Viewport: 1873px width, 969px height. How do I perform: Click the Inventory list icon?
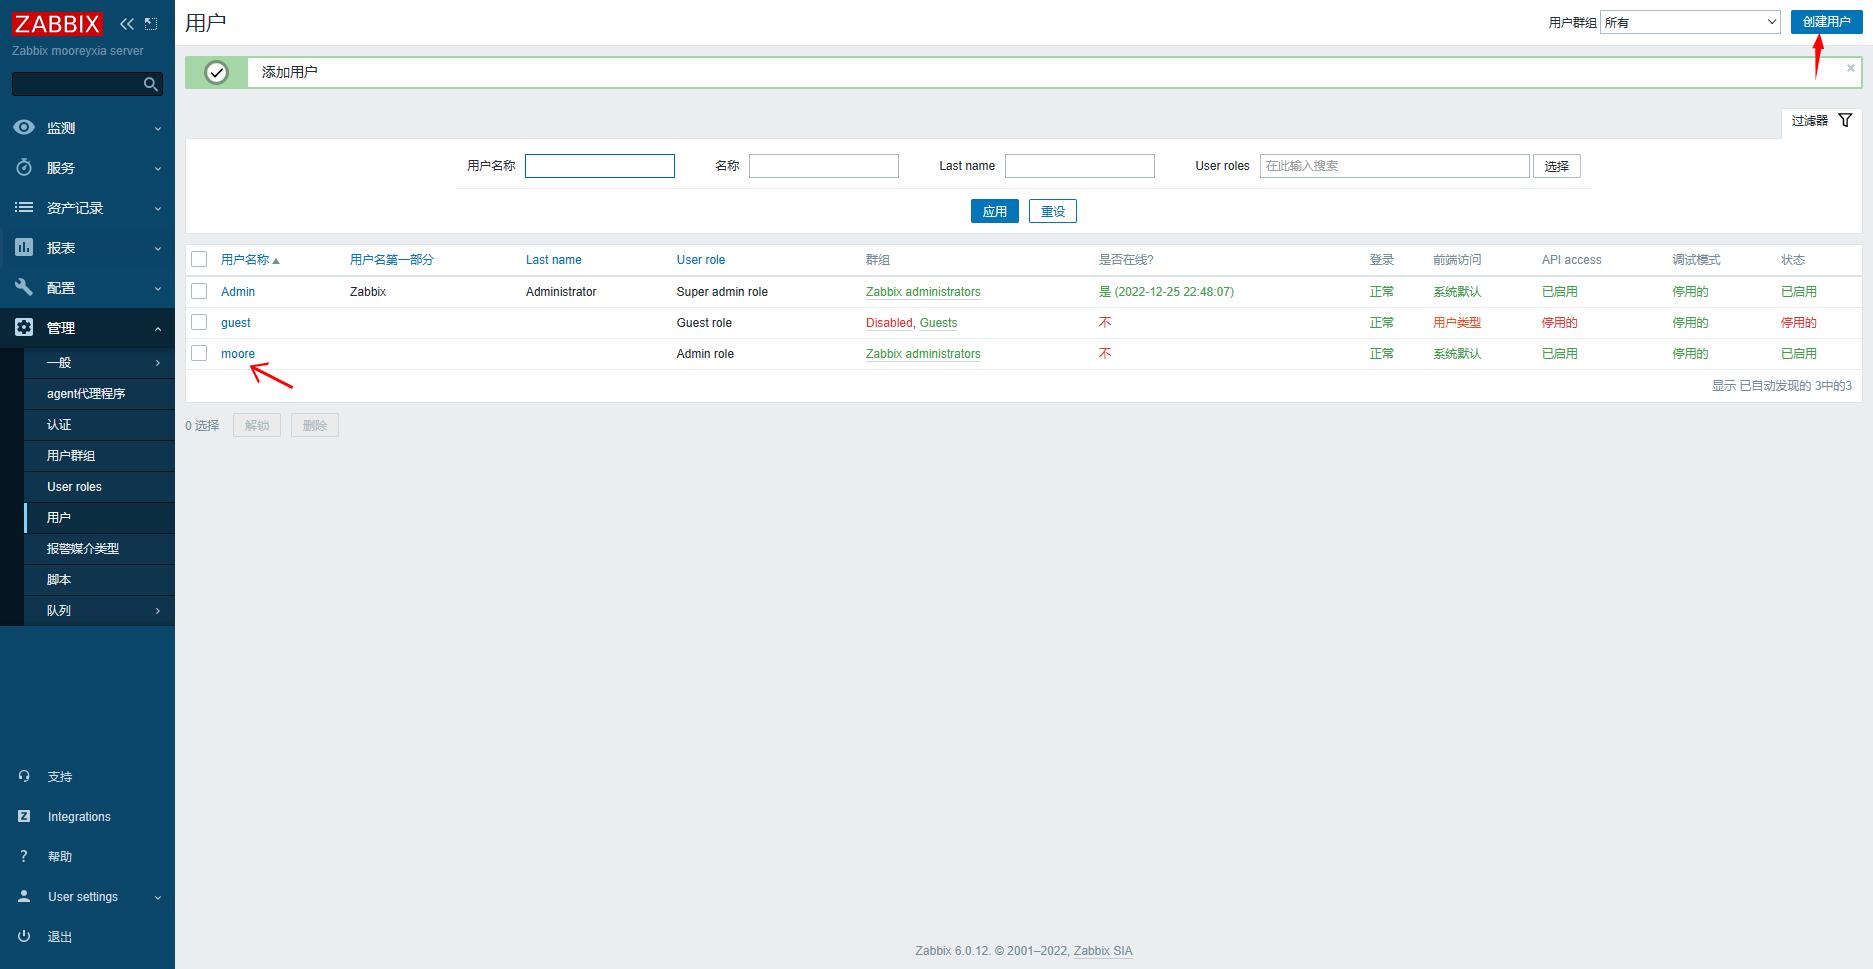(x=24, y=208)
